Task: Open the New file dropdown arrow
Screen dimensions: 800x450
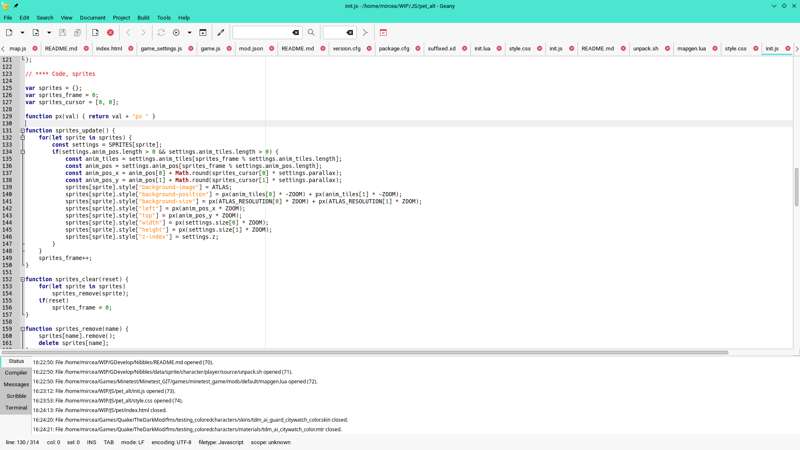Action: (22, 33)
